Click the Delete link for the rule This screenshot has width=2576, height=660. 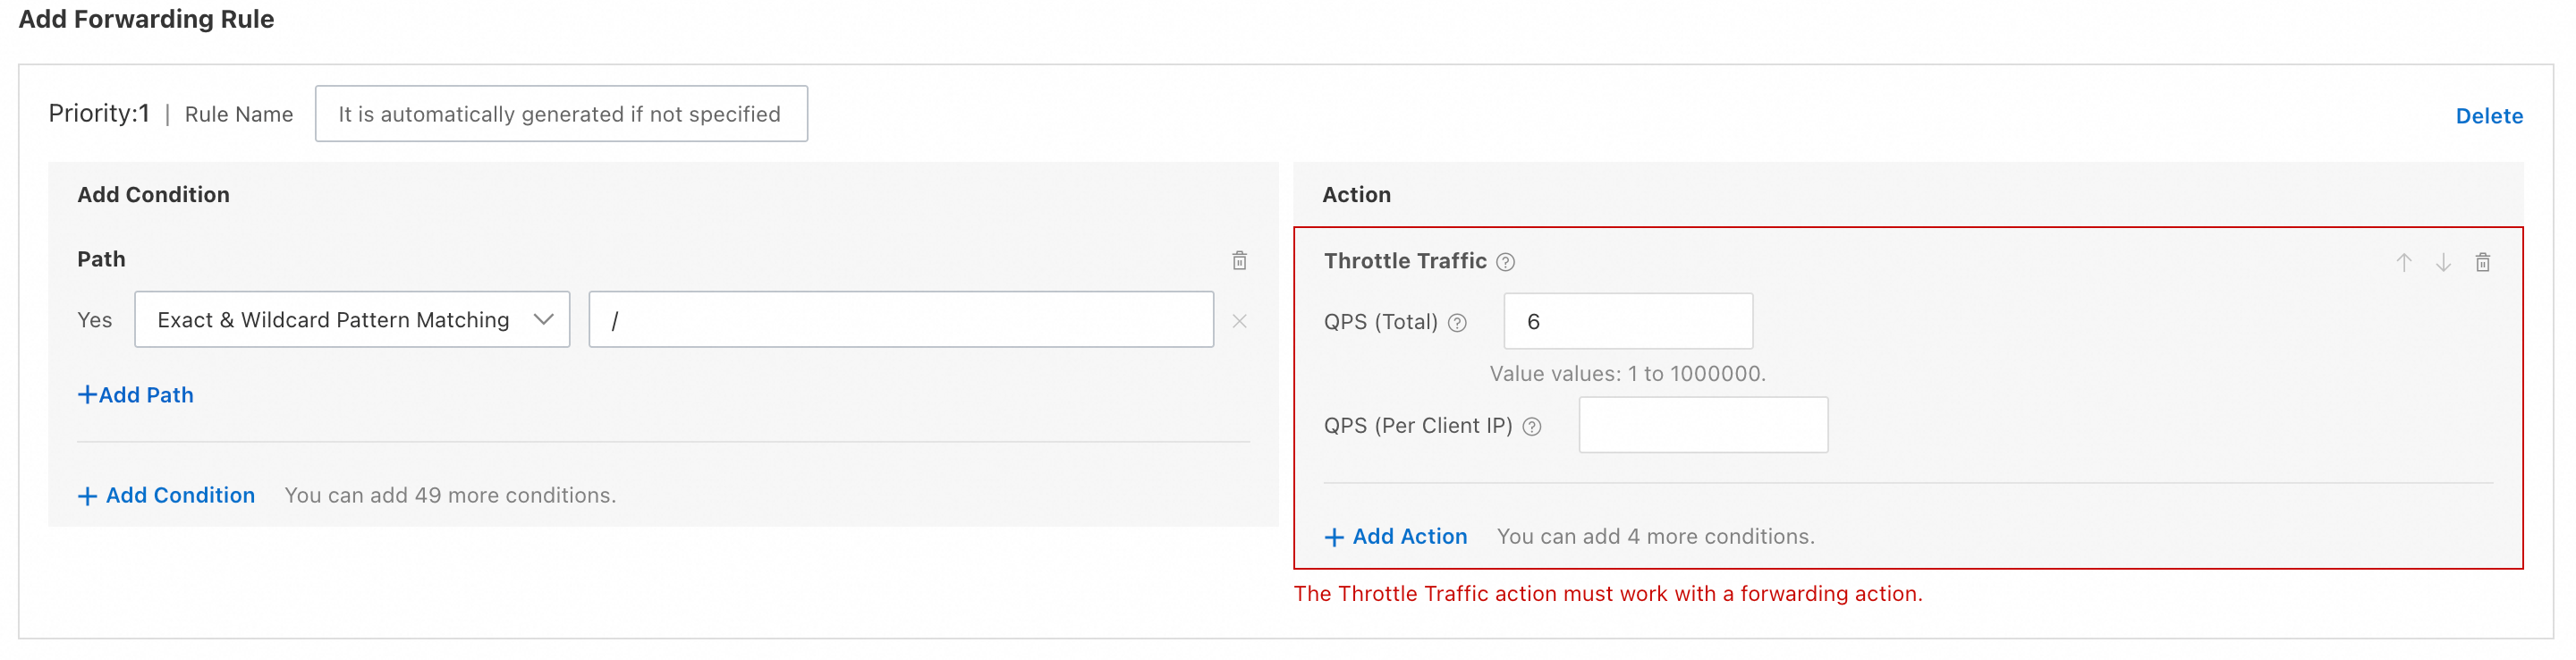pyautogui.click(x=2488, y=116)
